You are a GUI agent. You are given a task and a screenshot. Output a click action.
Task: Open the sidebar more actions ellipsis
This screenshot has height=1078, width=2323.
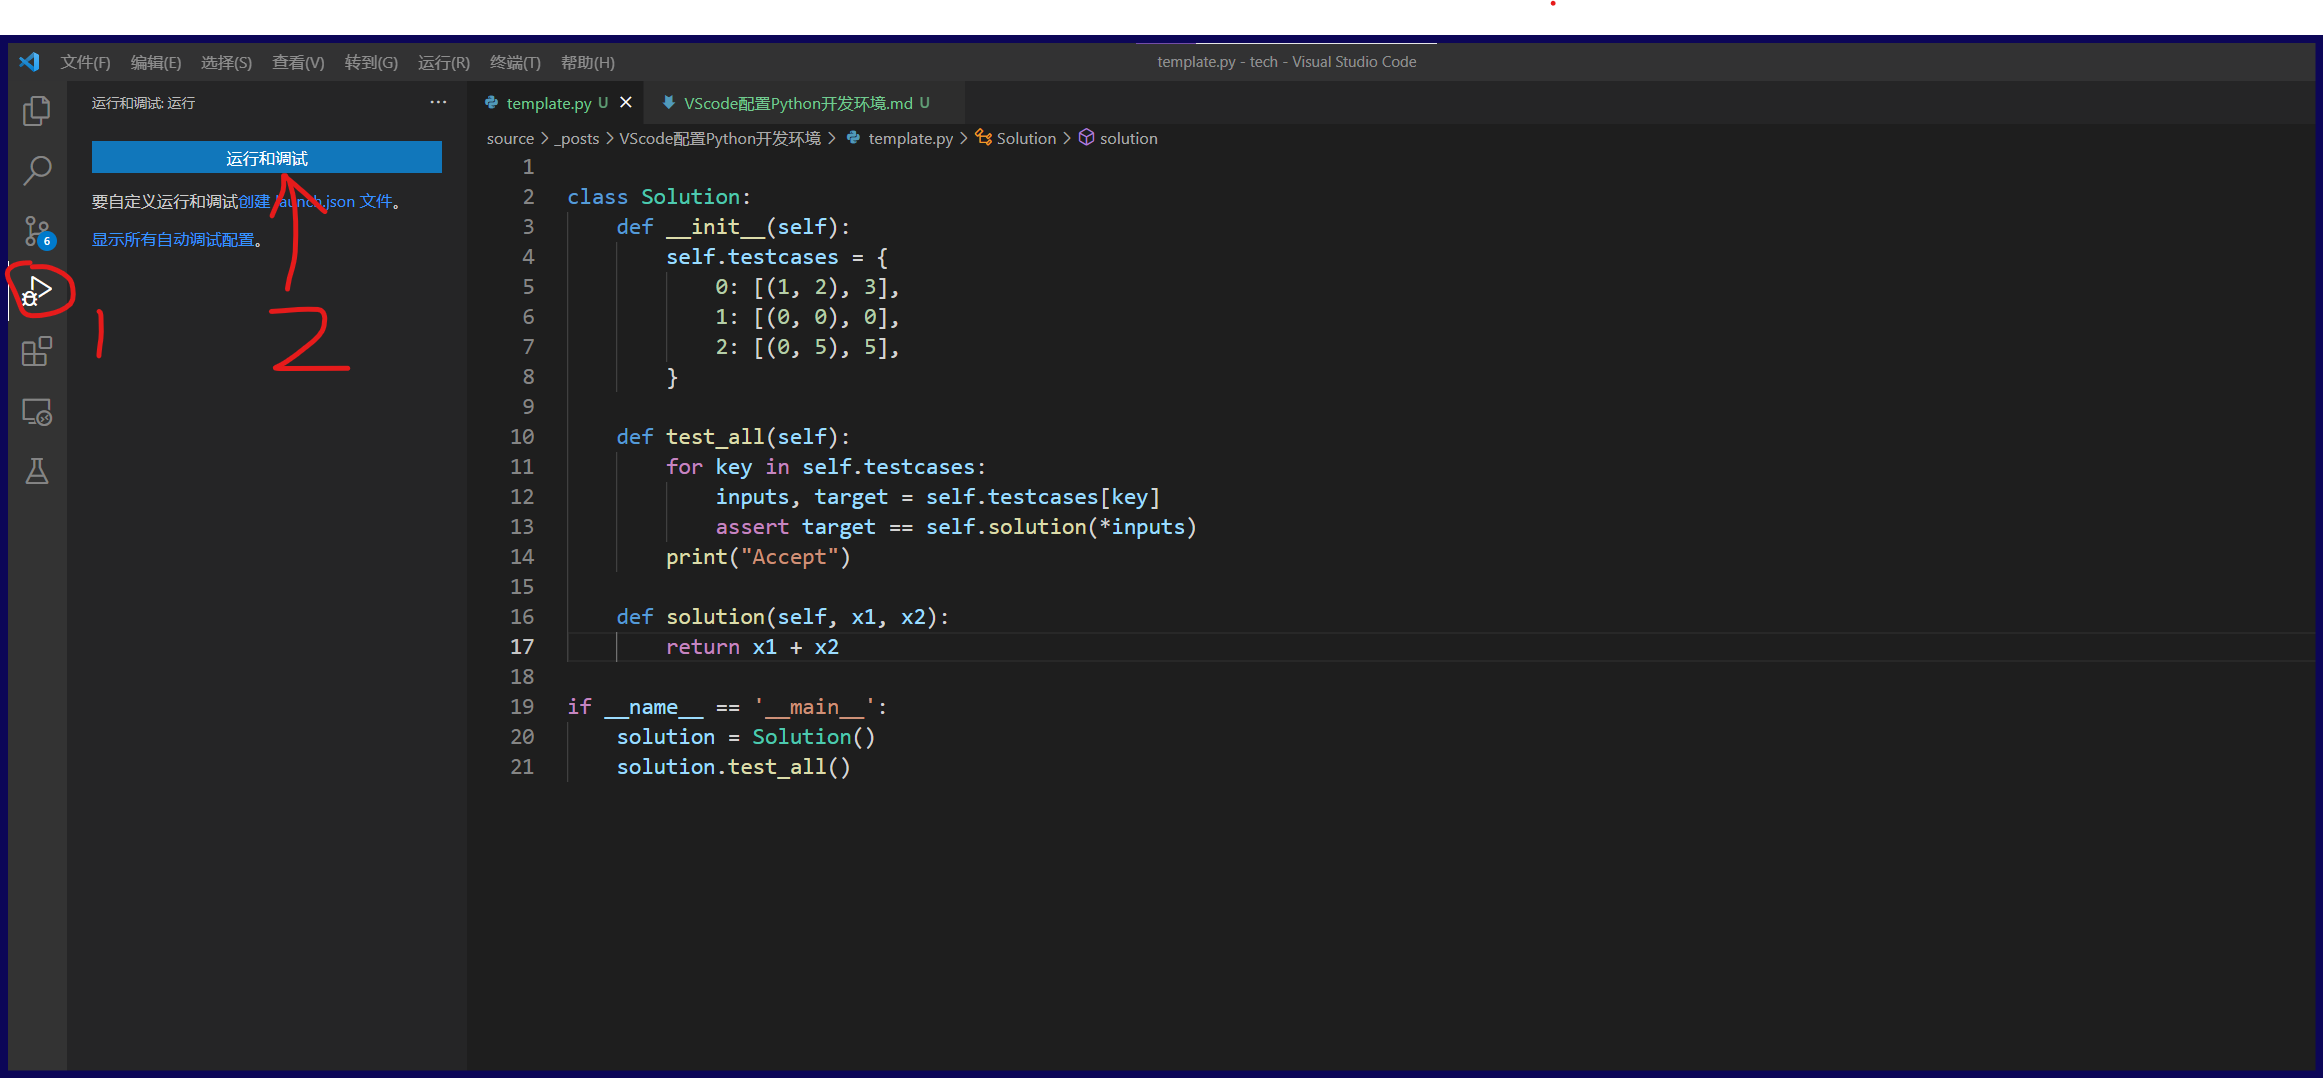[x=438, y=103]
